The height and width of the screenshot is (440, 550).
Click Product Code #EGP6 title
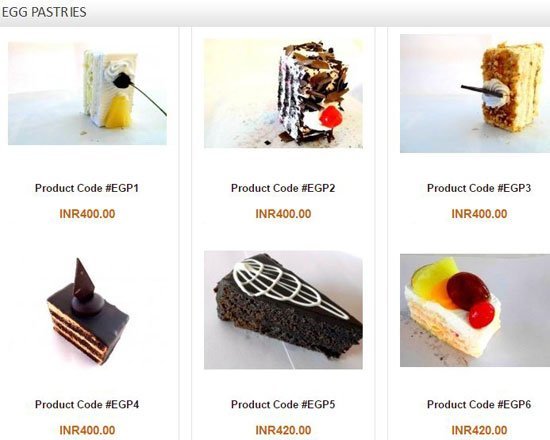coord(479,405)
